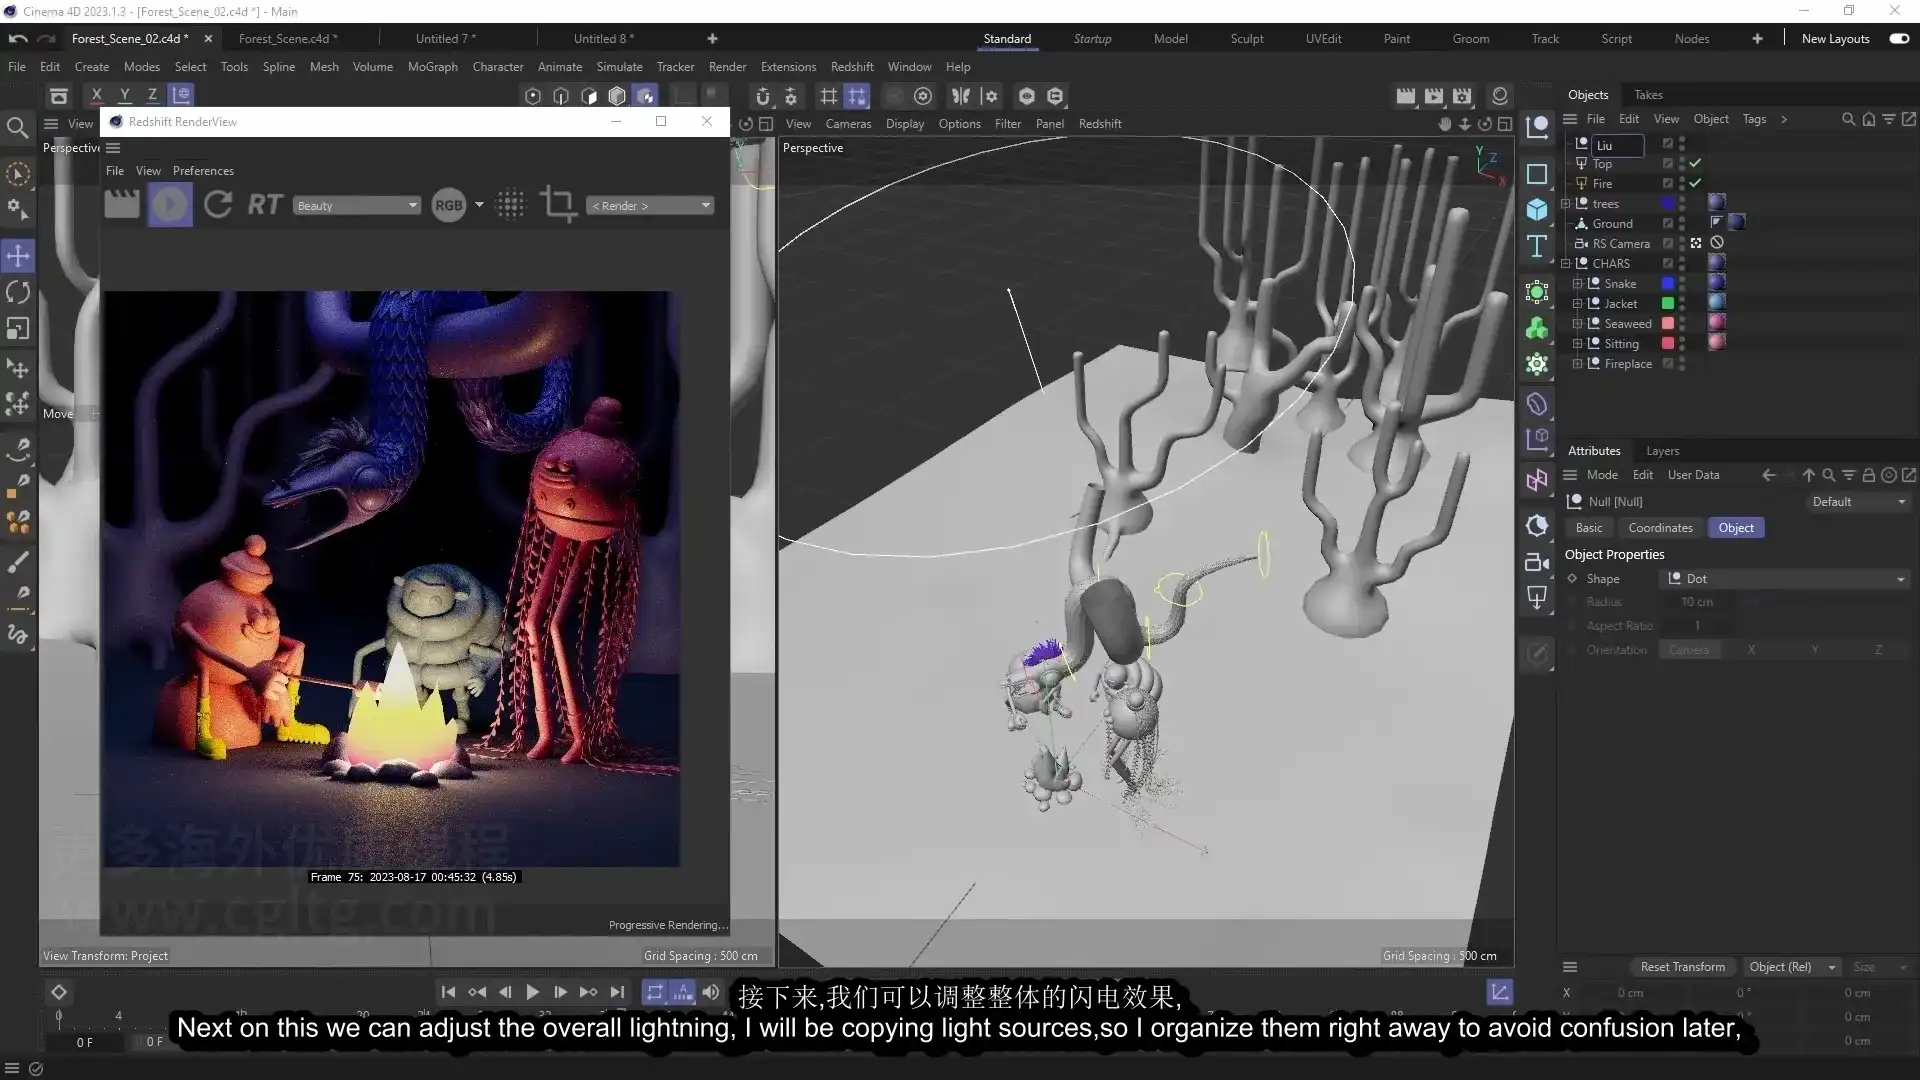Open the Cameras menu in the viewport
This screenshot has width=1920, height=1080.
tap(848, 123)
